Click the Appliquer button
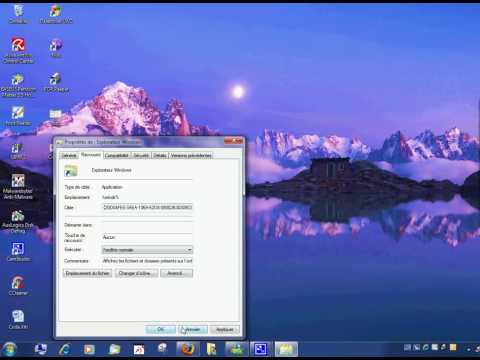This screenshot has width=480, height=360. pyautogui.click(x=225, y=329)
